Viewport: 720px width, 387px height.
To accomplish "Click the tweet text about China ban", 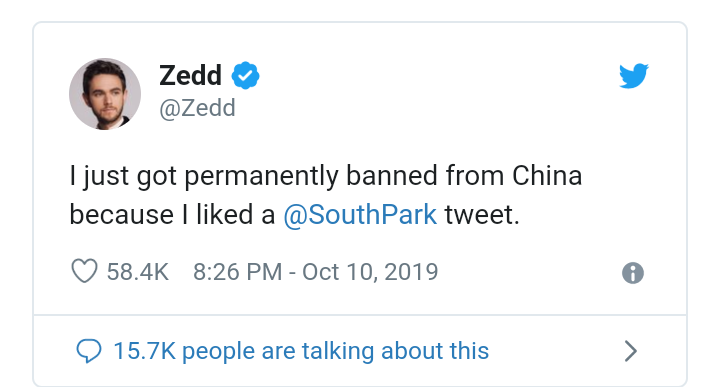I will coord(326,196).
